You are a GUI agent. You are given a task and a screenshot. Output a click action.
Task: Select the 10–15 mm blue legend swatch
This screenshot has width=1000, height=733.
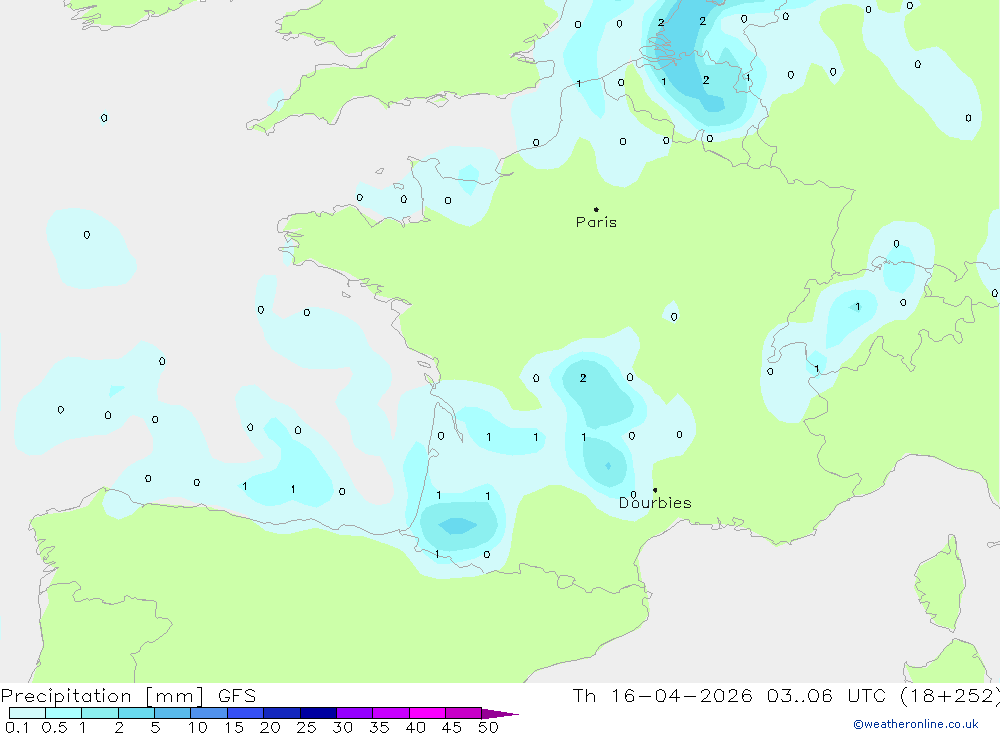[209, 713]
